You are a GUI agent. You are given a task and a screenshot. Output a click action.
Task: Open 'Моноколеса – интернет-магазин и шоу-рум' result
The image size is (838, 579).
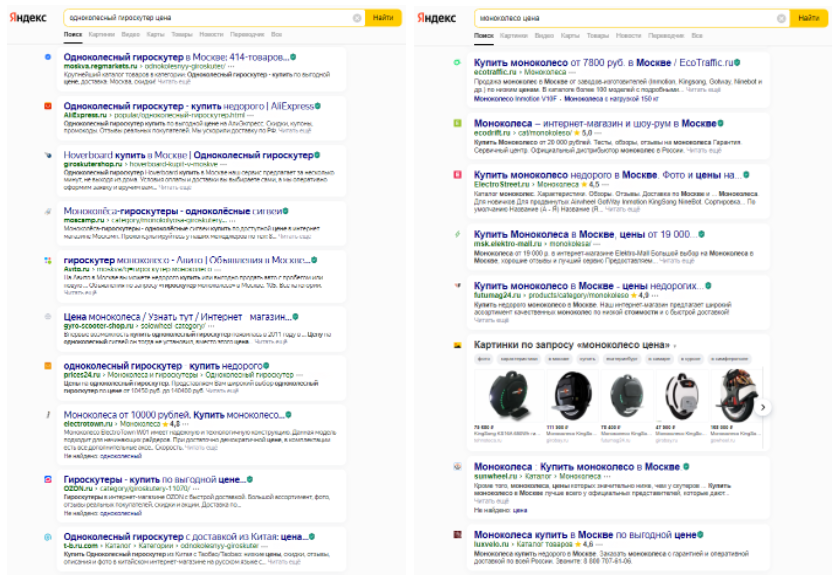click(x=595, y=123)
